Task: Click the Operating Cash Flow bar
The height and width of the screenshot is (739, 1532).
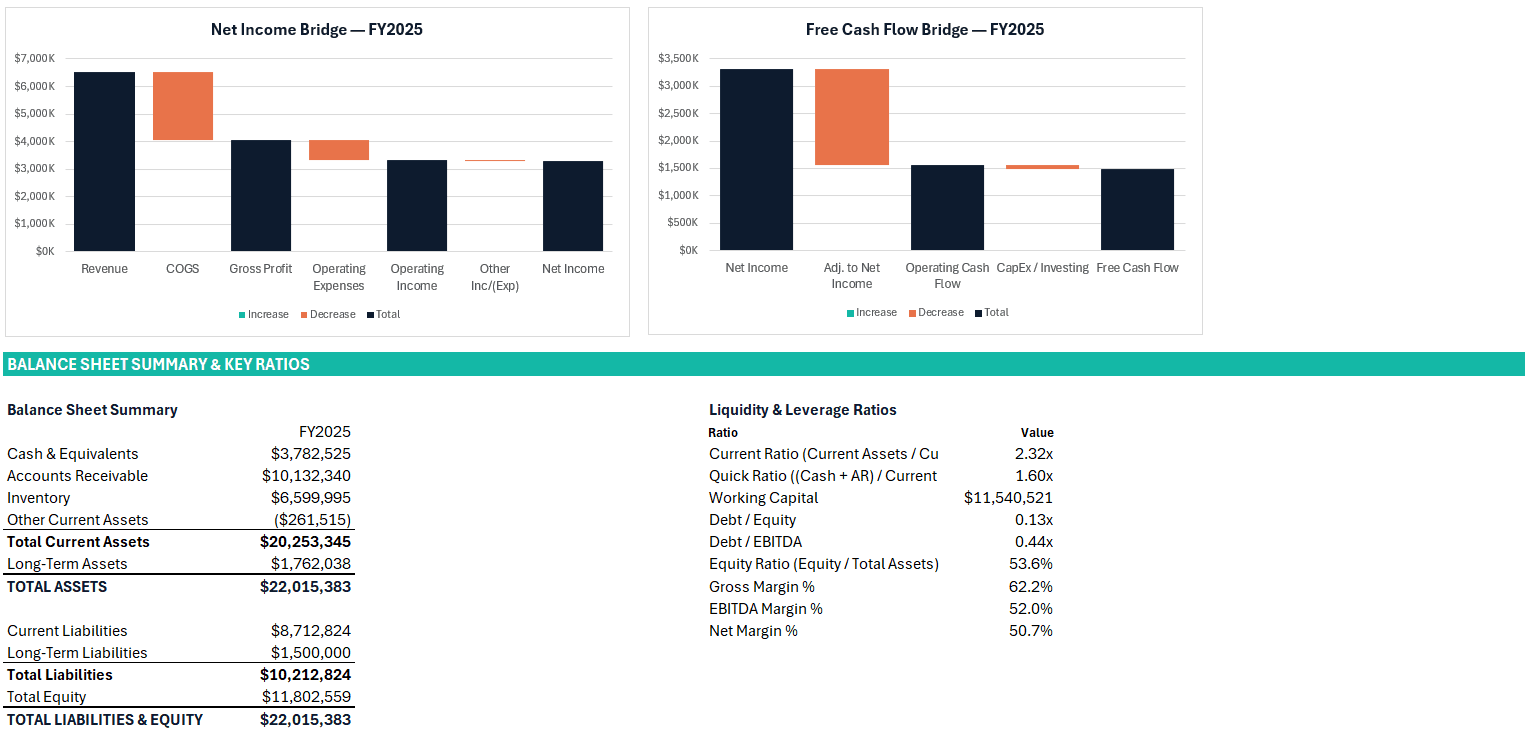Action: tap(947, 207)
